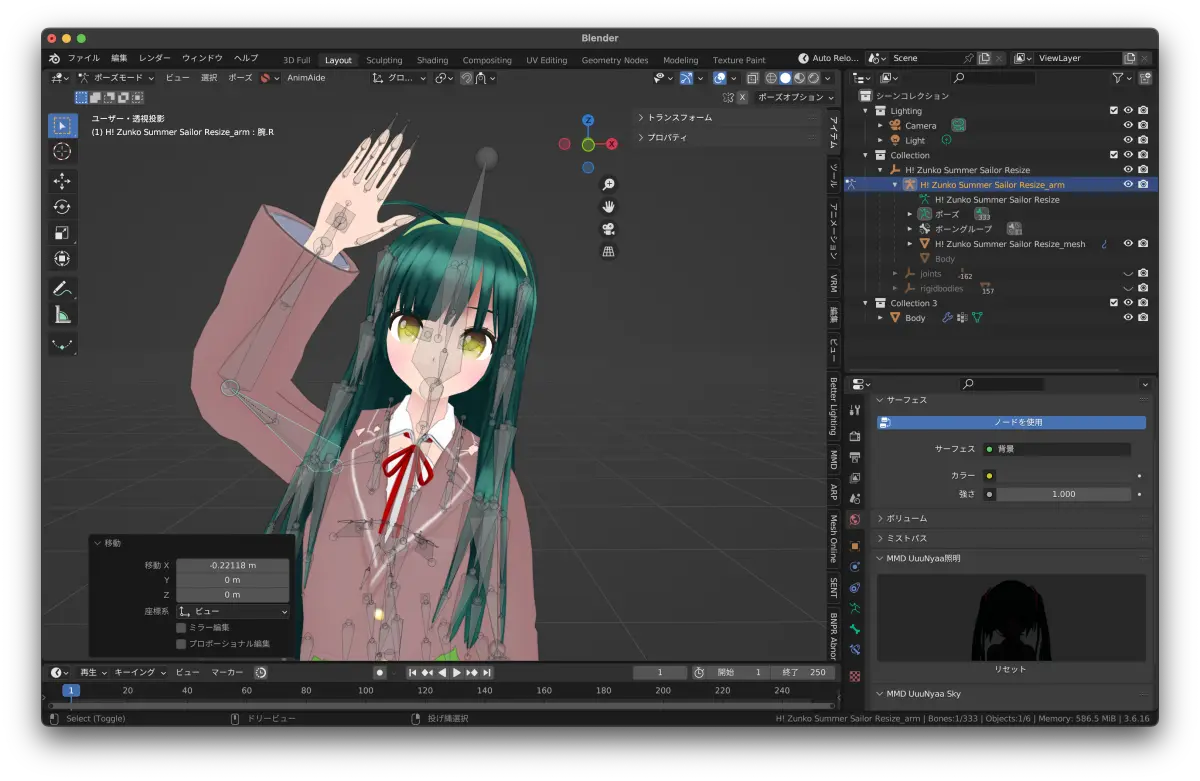
Task: Hide the Light object in viewport
Action: (1128, 141)
